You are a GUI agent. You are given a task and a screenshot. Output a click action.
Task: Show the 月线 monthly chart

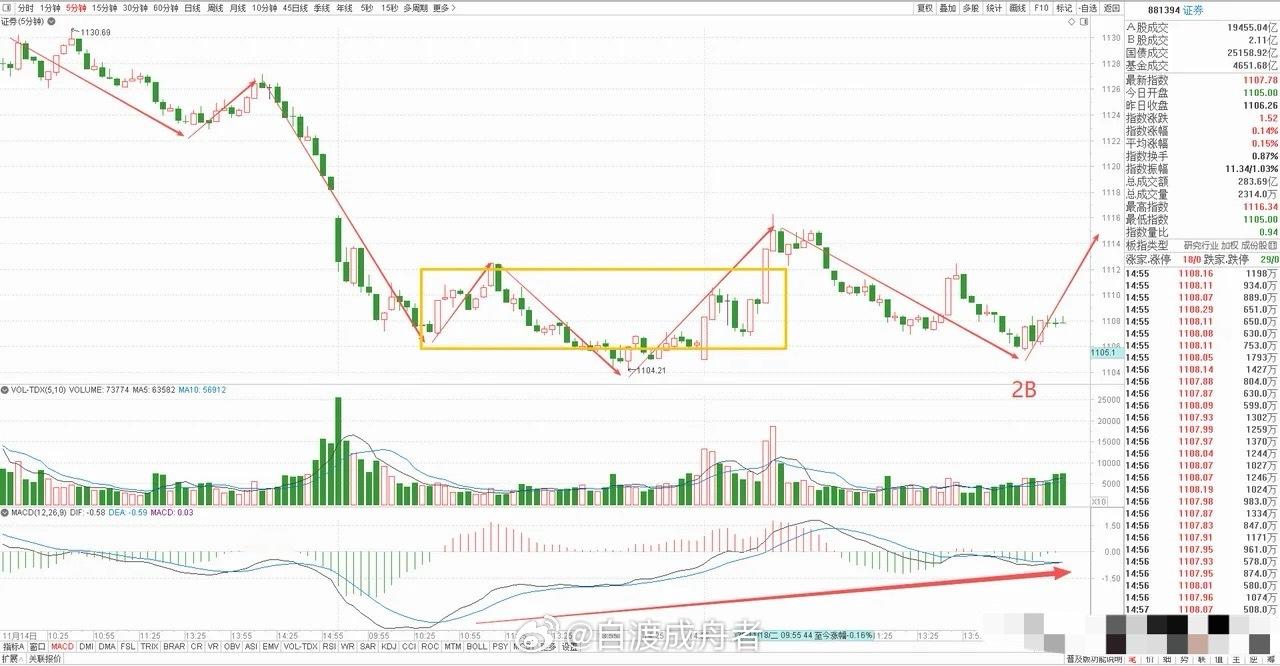pos(238,8)
